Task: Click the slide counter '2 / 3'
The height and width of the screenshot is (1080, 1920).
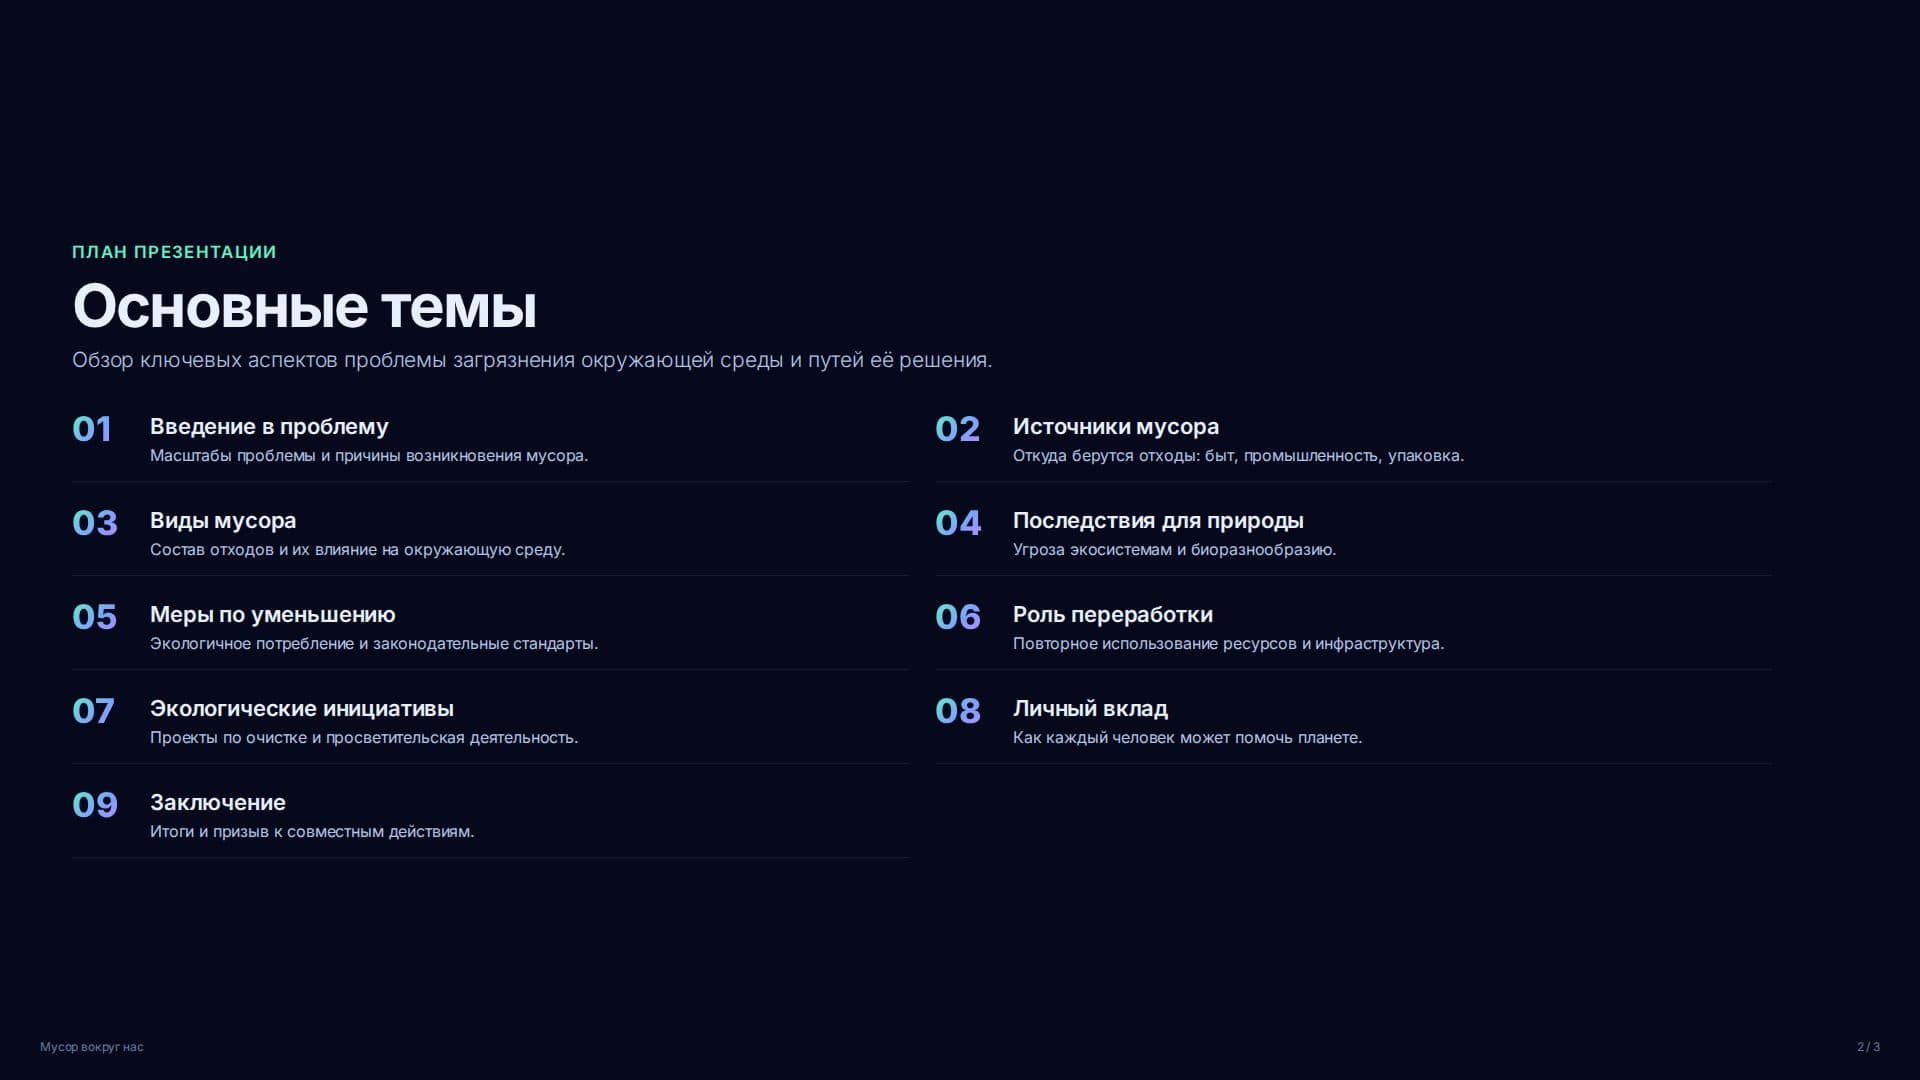Action: 1868,1047
